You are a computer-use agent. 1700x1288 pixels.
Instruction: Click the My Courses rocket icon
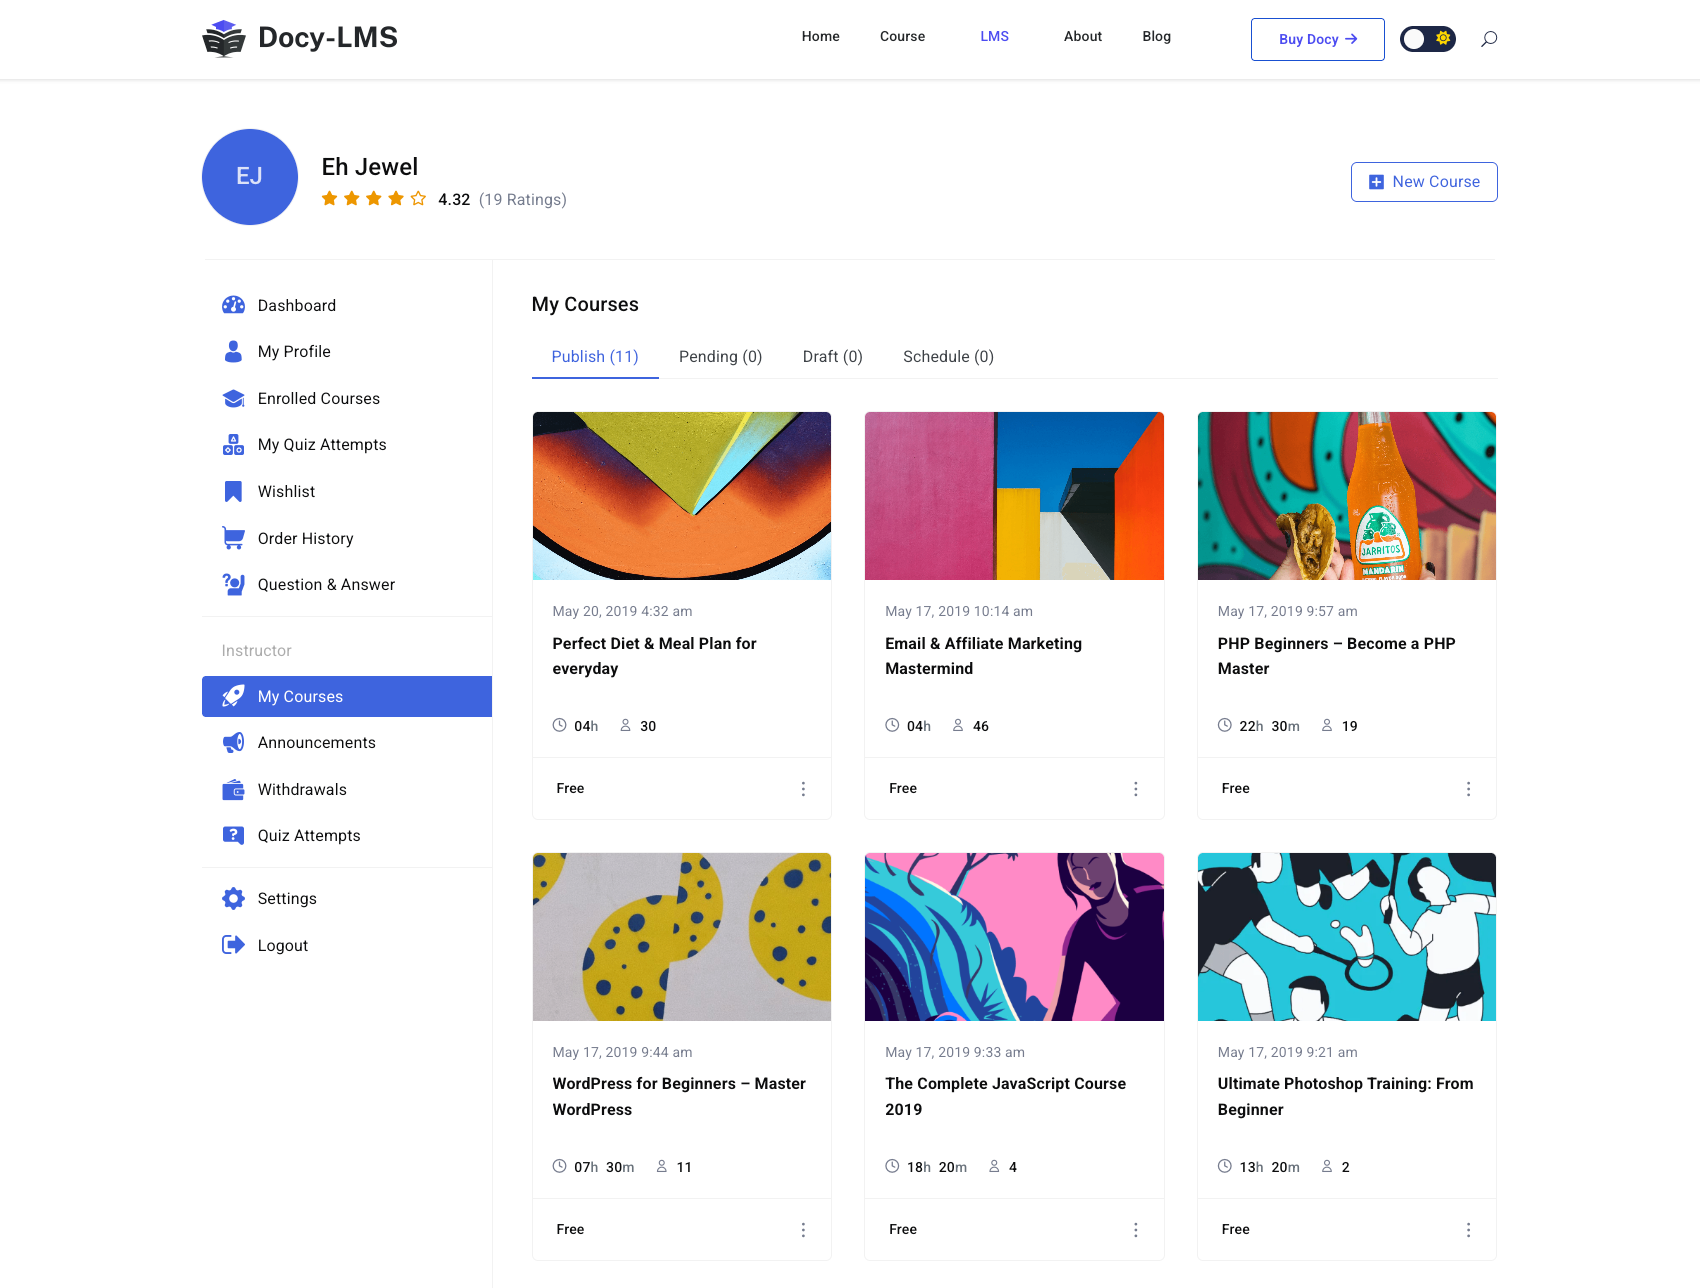click(233, 696)
